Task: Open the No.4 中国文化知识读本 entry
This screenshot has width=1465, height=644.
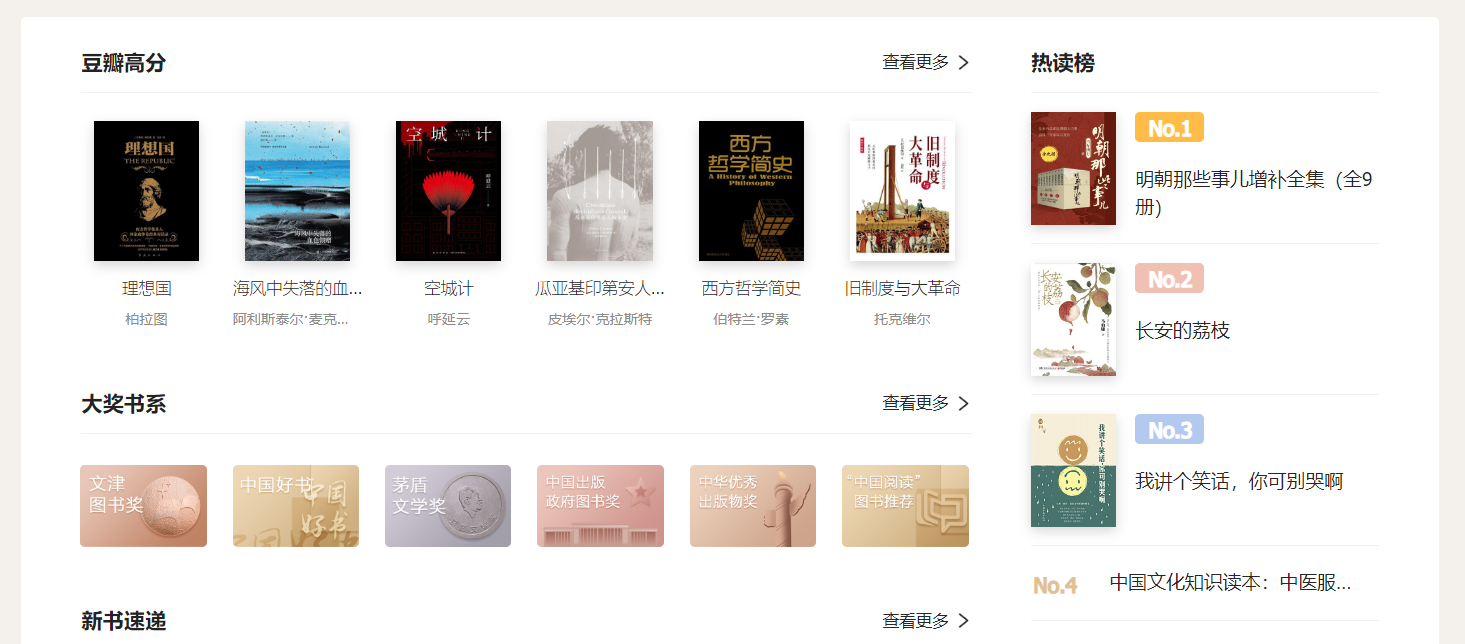Action: [x=1205, y=583]
